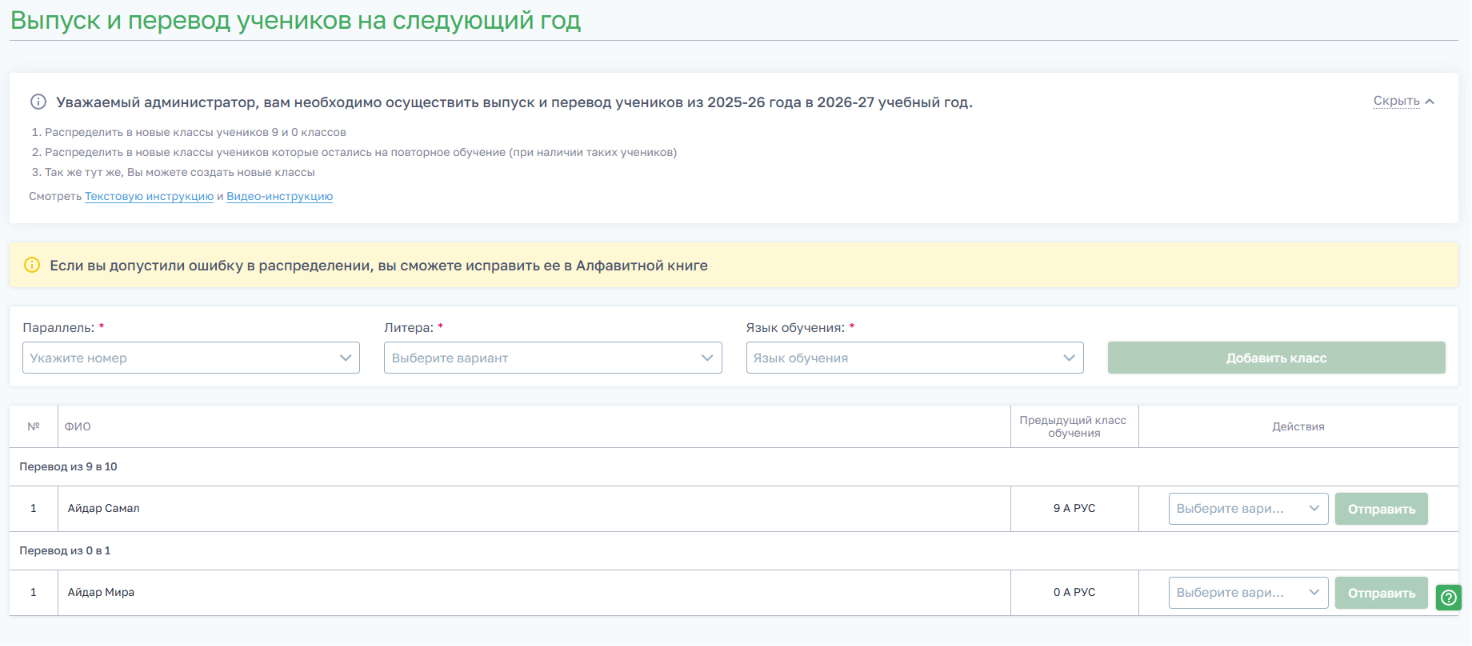
Task: Click the Литера field label
Action: [x=413, y=328]
